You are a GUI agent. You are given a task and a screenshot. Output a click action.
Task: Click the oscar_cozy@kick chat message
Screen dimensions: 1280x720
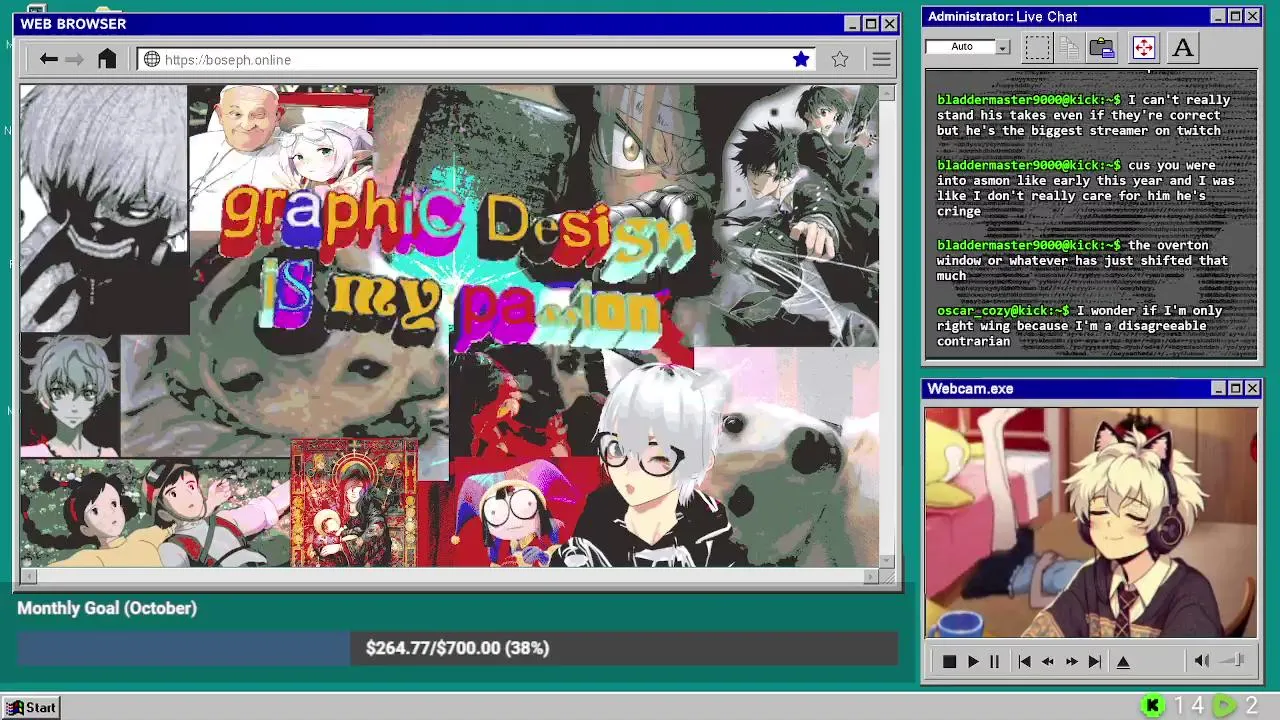[1080, 326]
